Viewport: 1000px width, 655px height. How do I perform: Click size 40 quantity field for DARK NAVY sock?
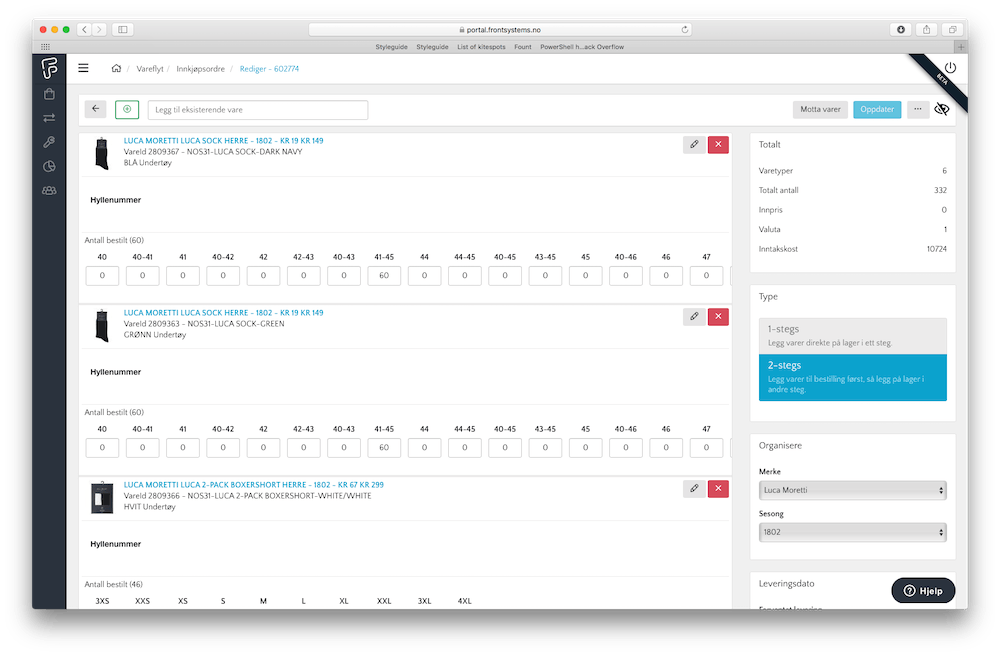[102, 276]
